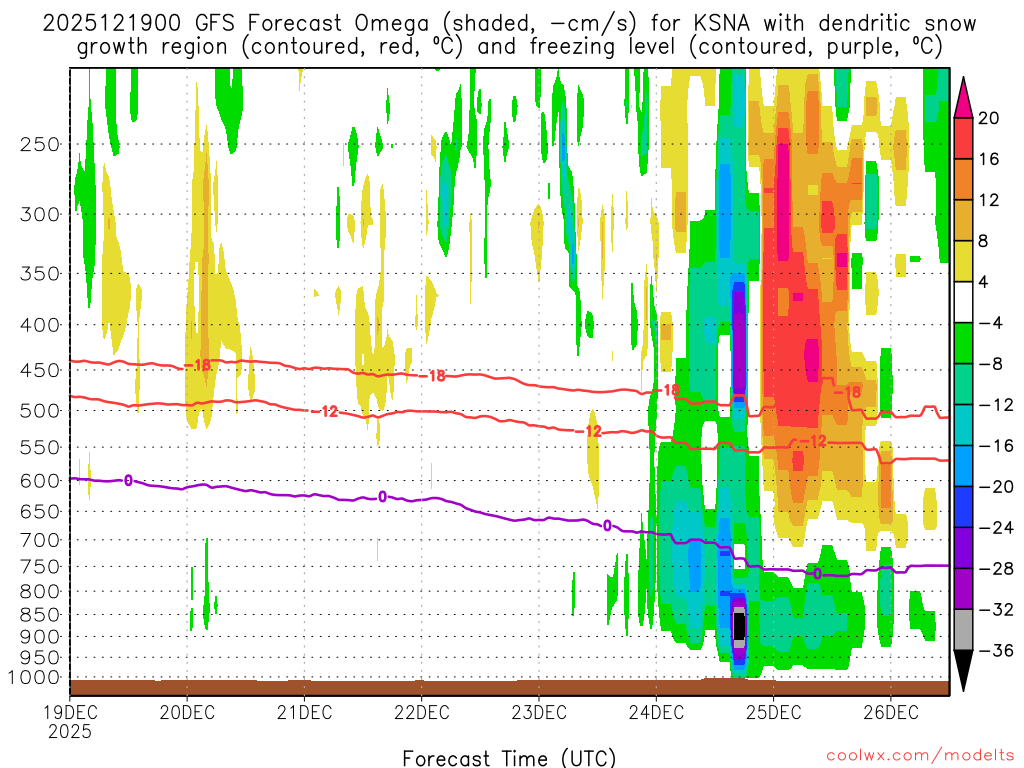
Task: Select the colorbar tick label -24
Action: pyautogui.click(x=995, y=527)
